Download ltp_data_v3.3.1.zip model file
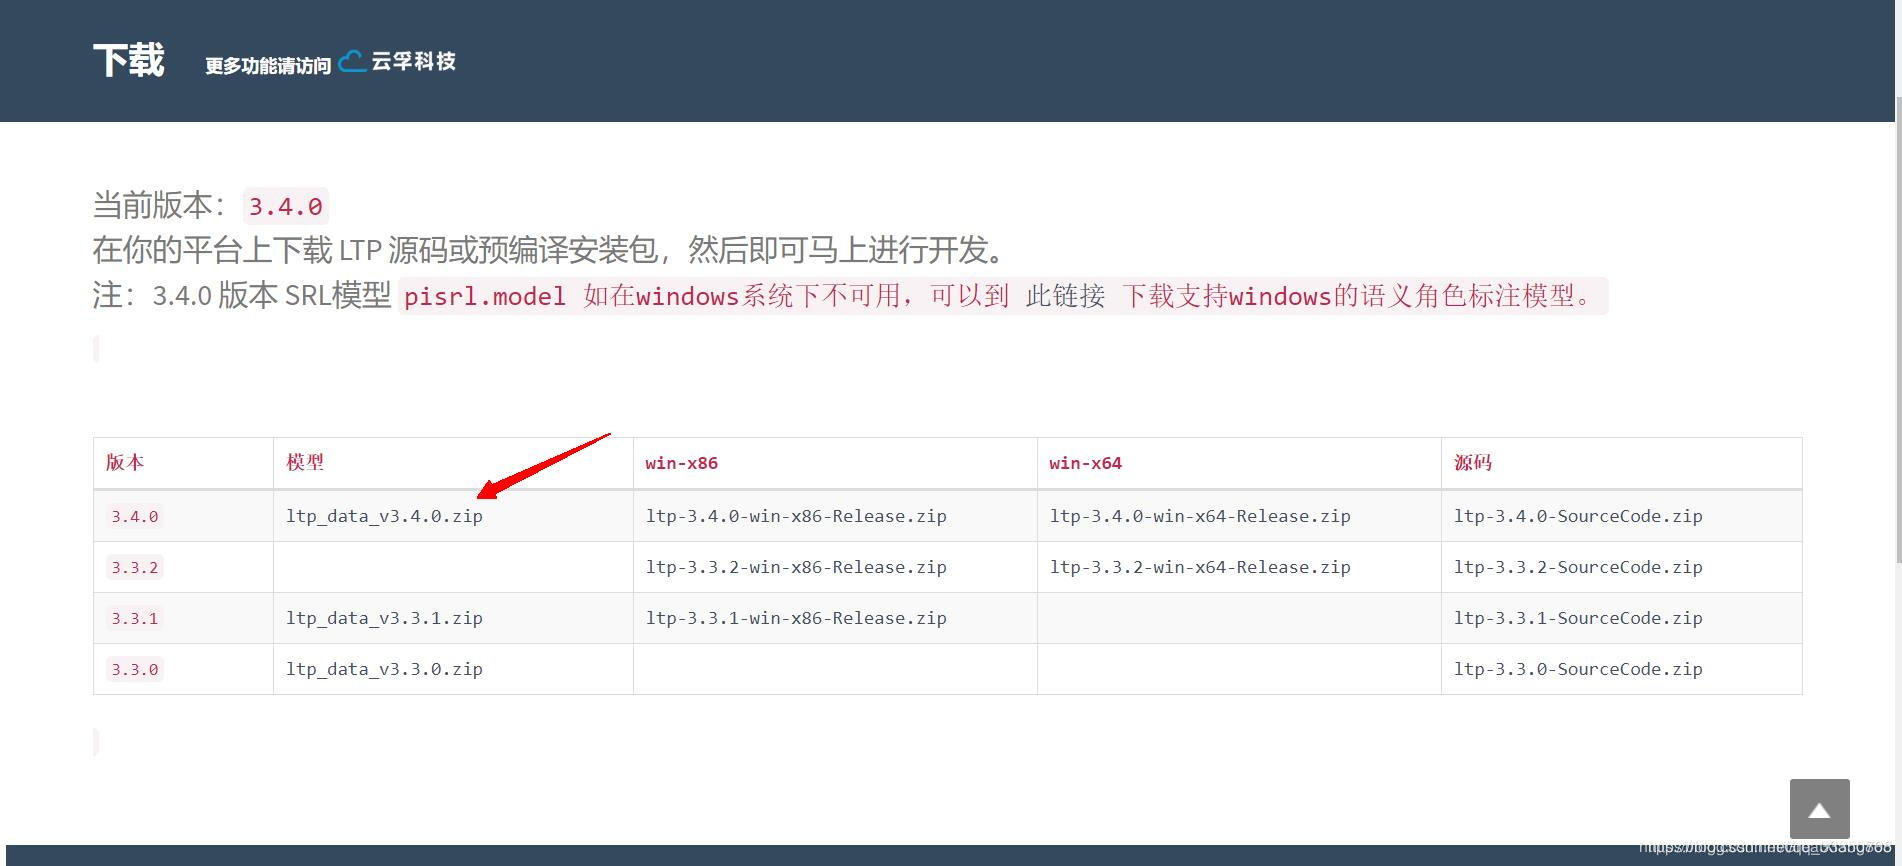1902x866 pixels. coord(384,618)
